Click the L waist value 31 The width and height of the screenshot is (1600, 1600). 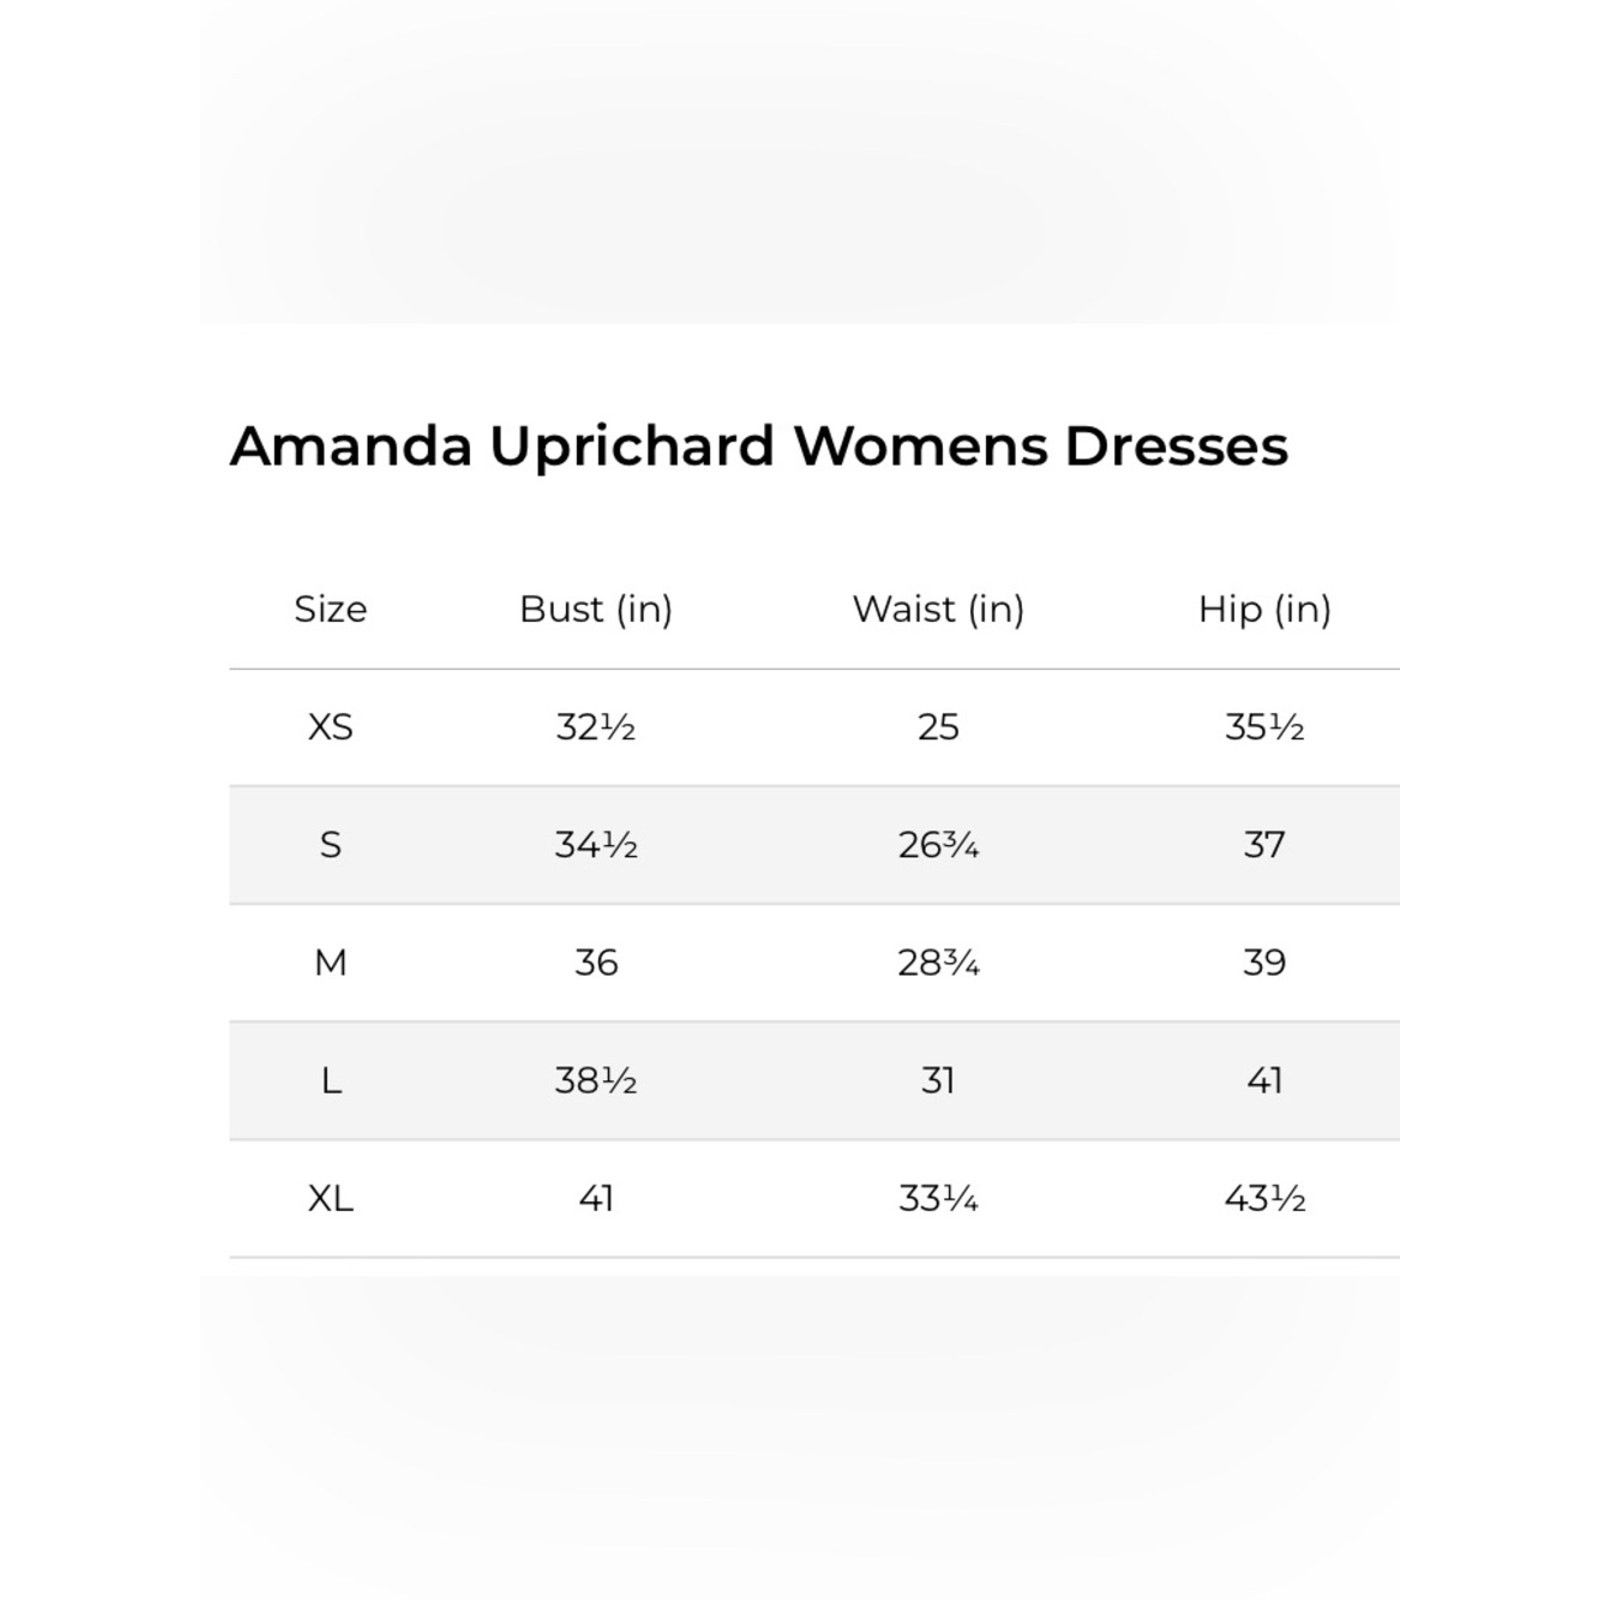tap(938, 1081)
